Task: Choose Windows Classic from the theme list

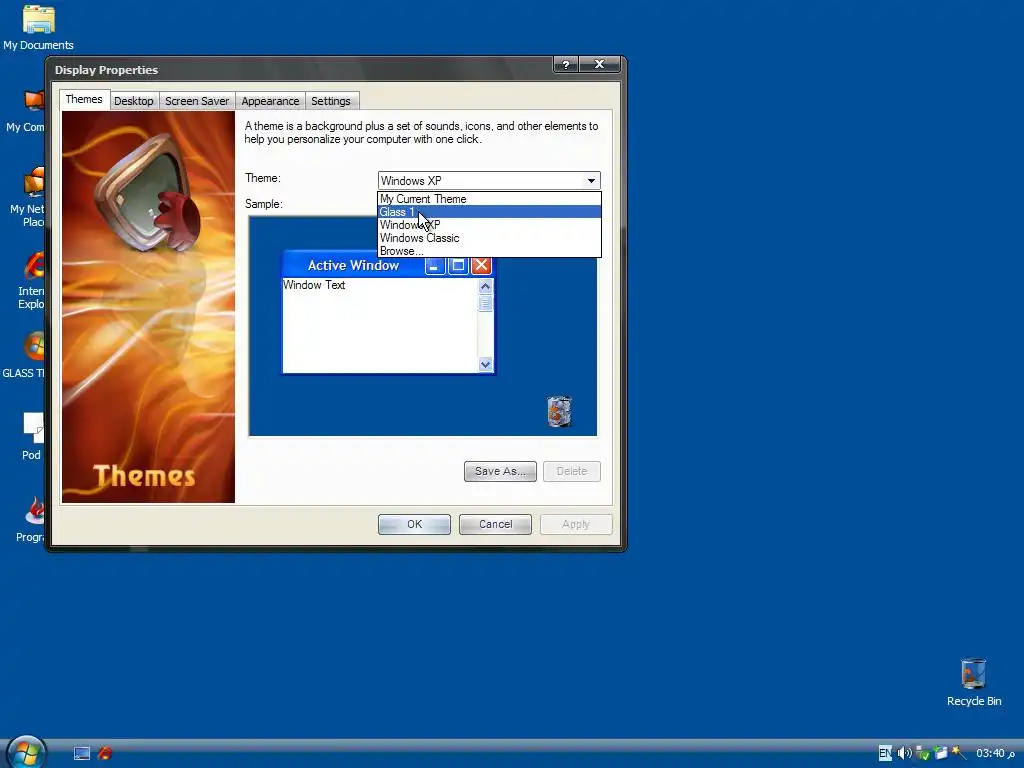Action: [x=489, y=238]
